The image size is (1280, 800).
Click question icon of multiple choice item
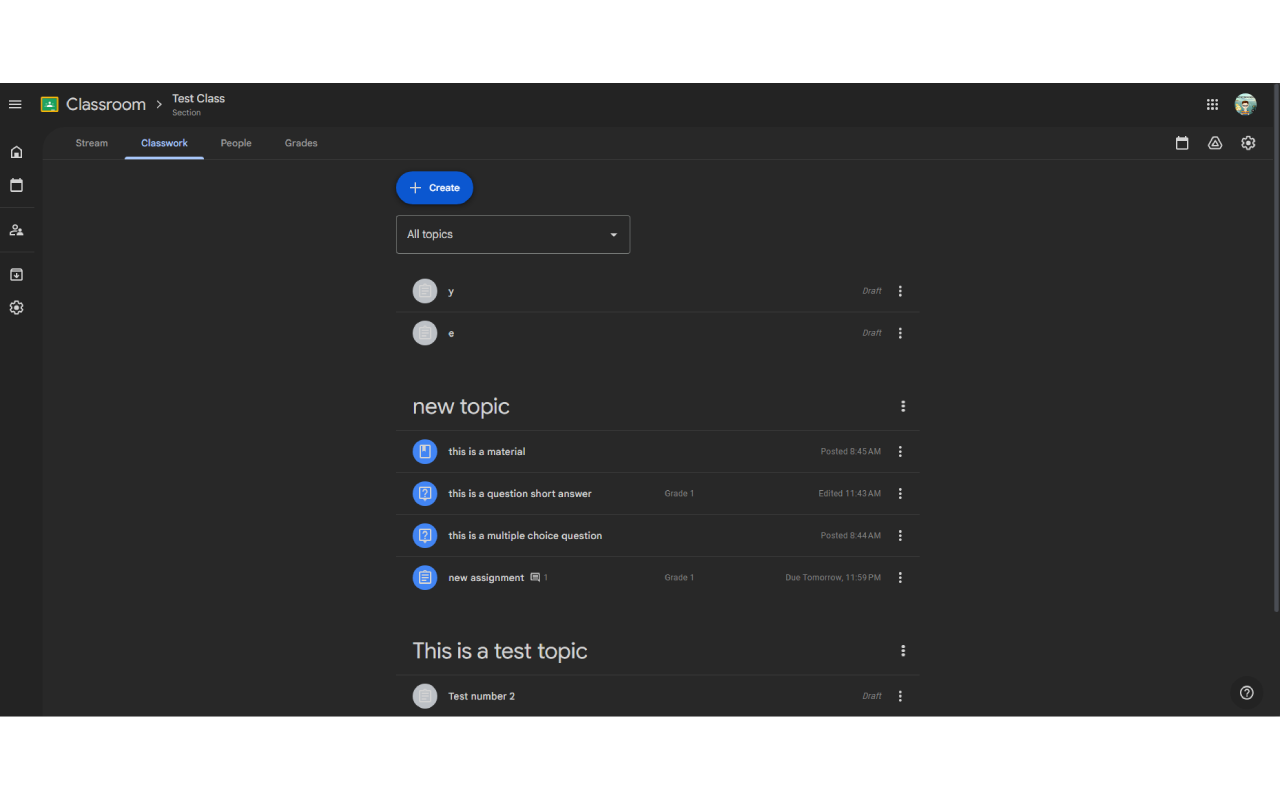click(x=425, y=536)
